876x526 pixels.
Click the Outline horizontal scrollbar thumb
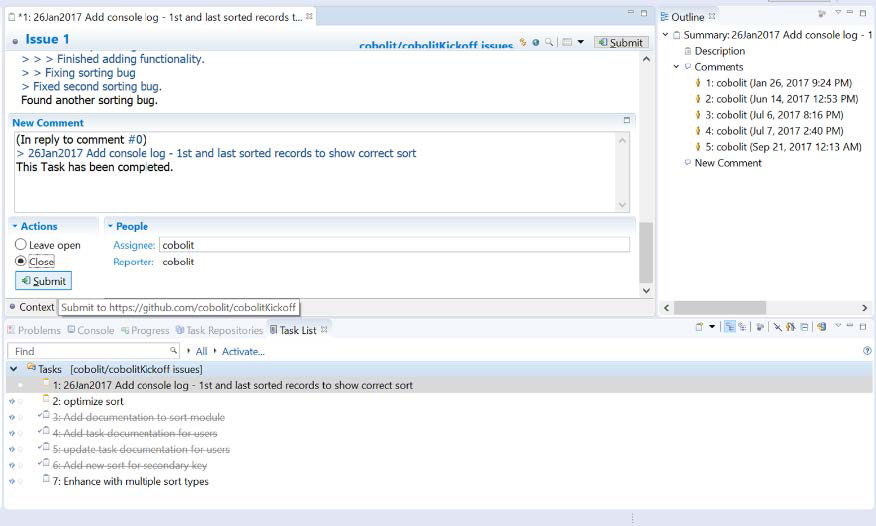(720, 308)
